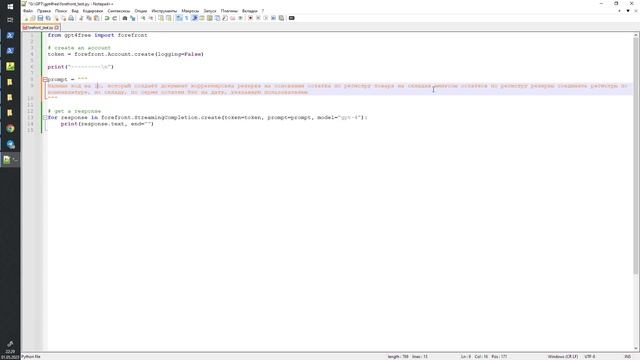Open the Windows Start button
The image size is (640, 360).
(10, 7)
